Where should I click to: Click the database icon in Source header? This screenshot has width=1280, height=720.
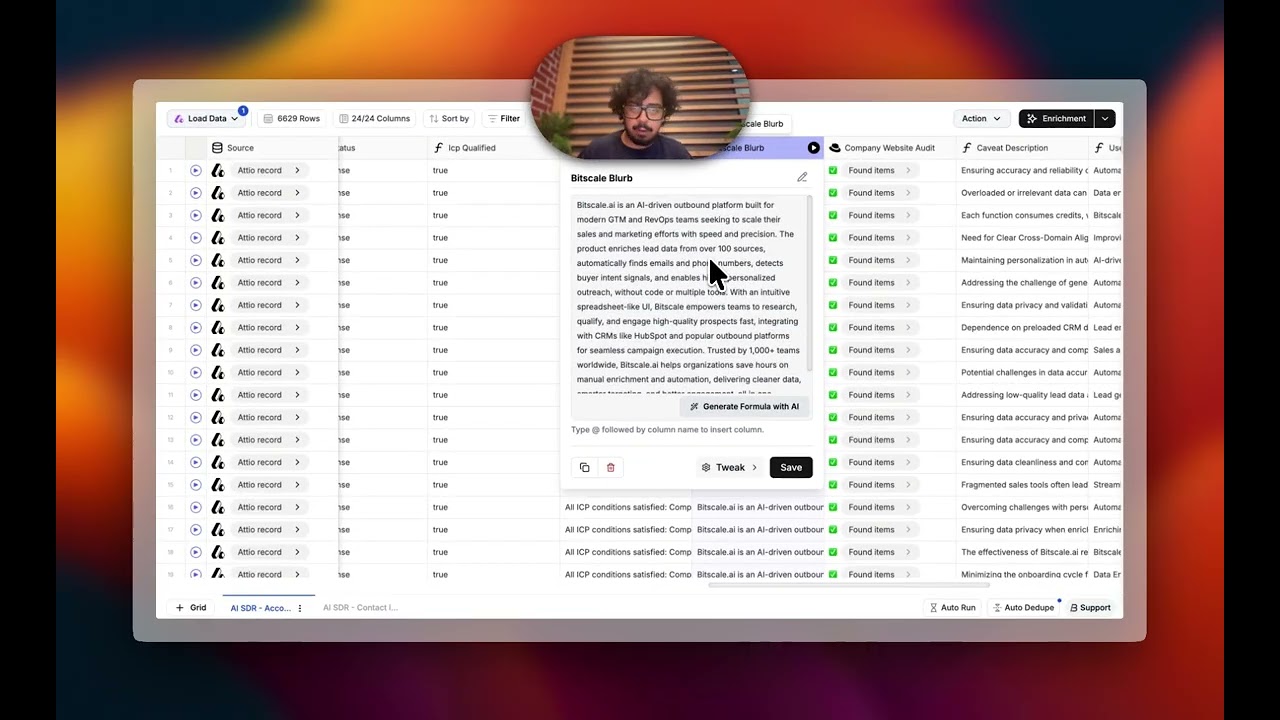pos(217,148)
